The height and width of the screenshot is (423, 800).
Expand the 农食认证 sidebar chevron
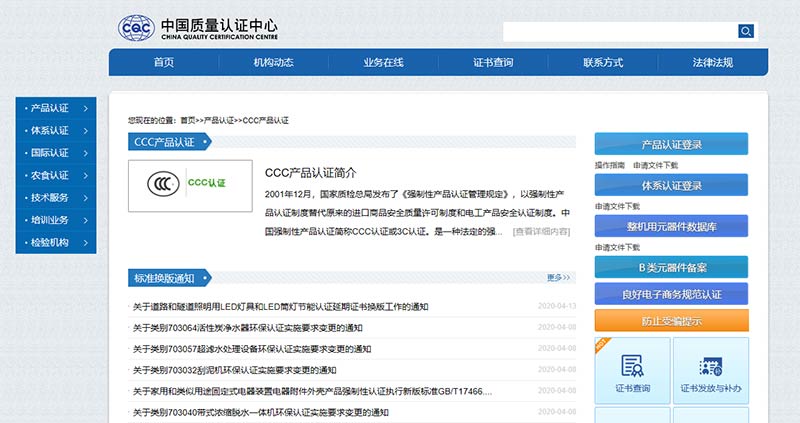pos(86,176)
